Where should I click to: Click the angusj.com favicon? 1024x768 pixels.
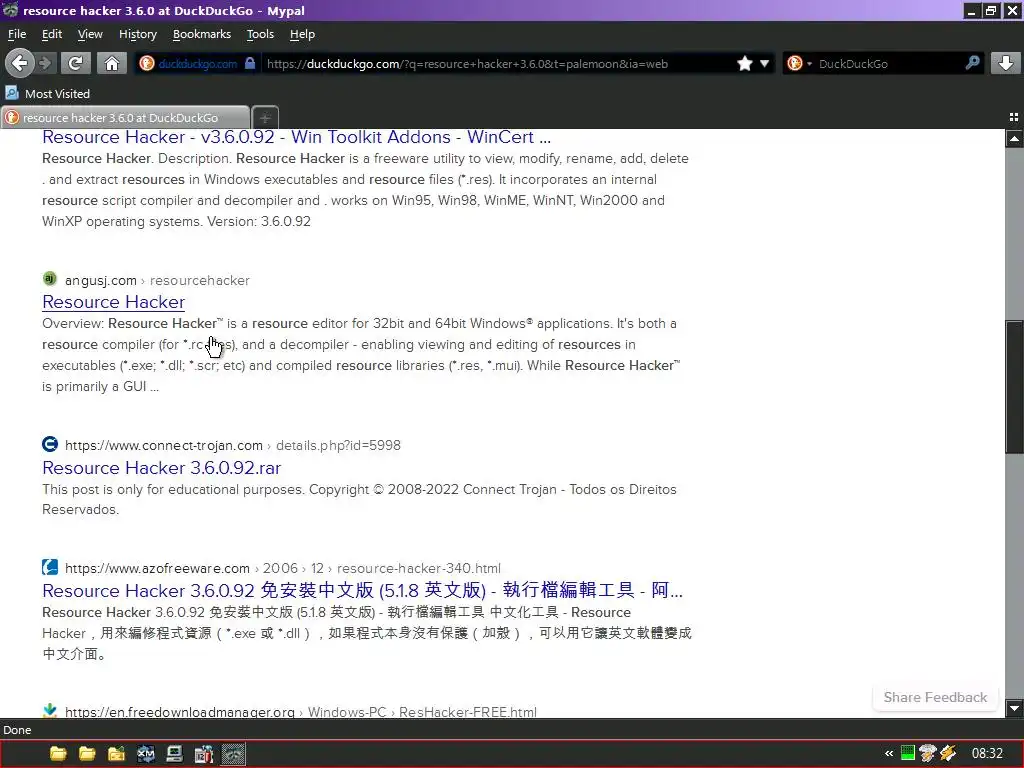[50, 280]
